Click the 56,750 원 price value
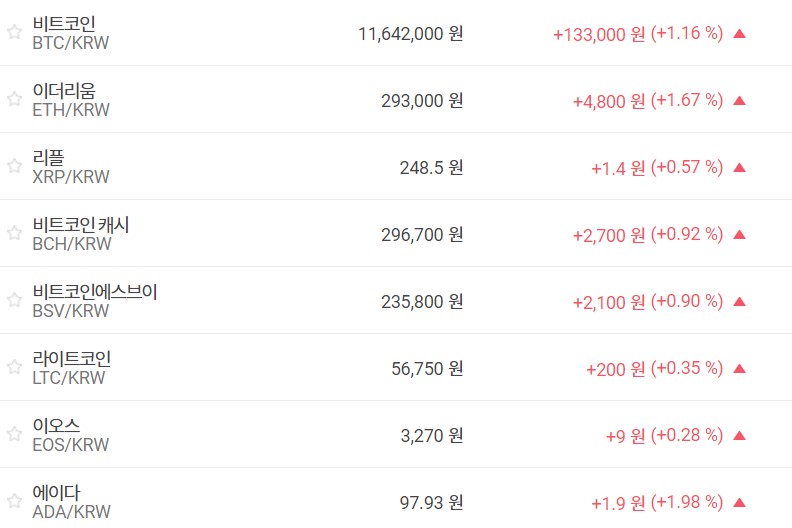The height and width of the screenshot is (528, 792). pos(427,368)
